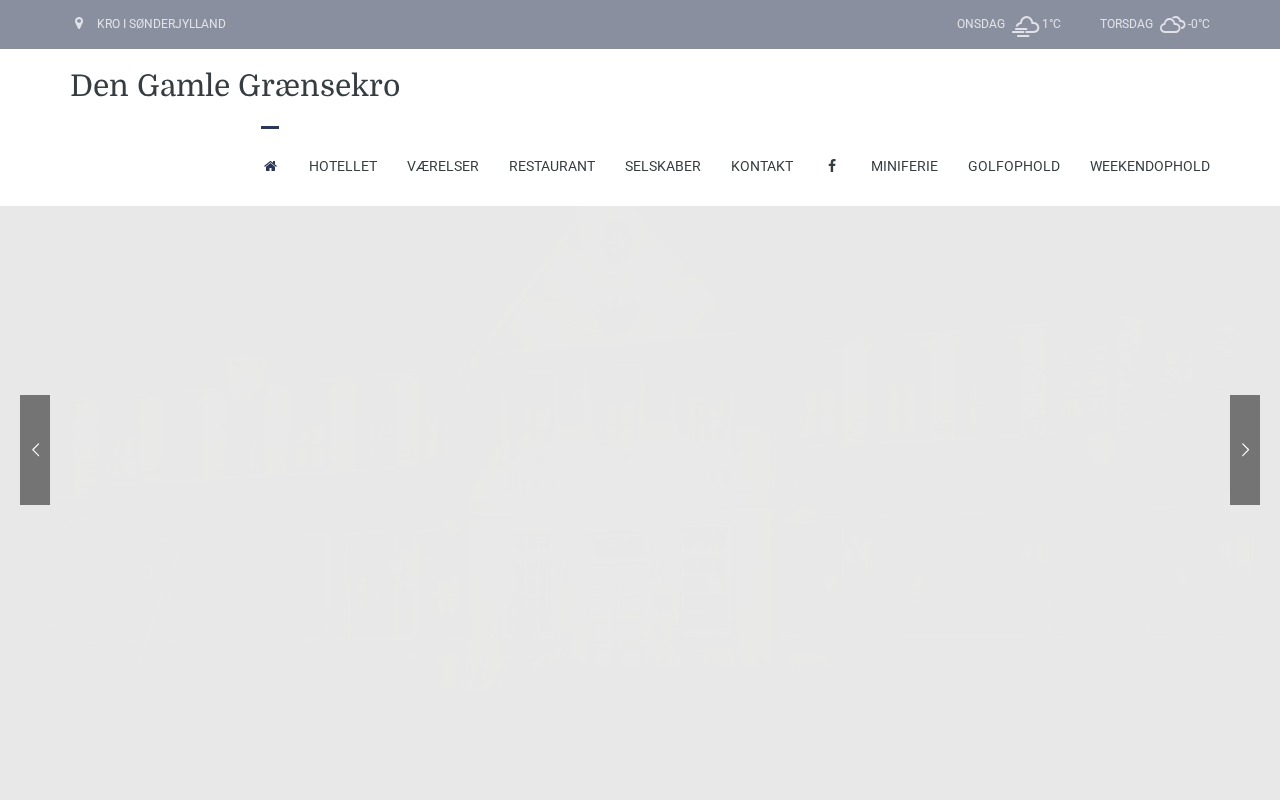Open the Hotellet menu item
This screenshot has height=800, width=1280.
click(343, 166)
